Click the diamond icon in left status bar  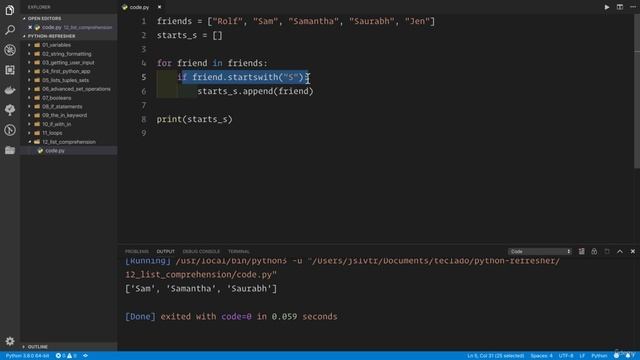[85, 356]
